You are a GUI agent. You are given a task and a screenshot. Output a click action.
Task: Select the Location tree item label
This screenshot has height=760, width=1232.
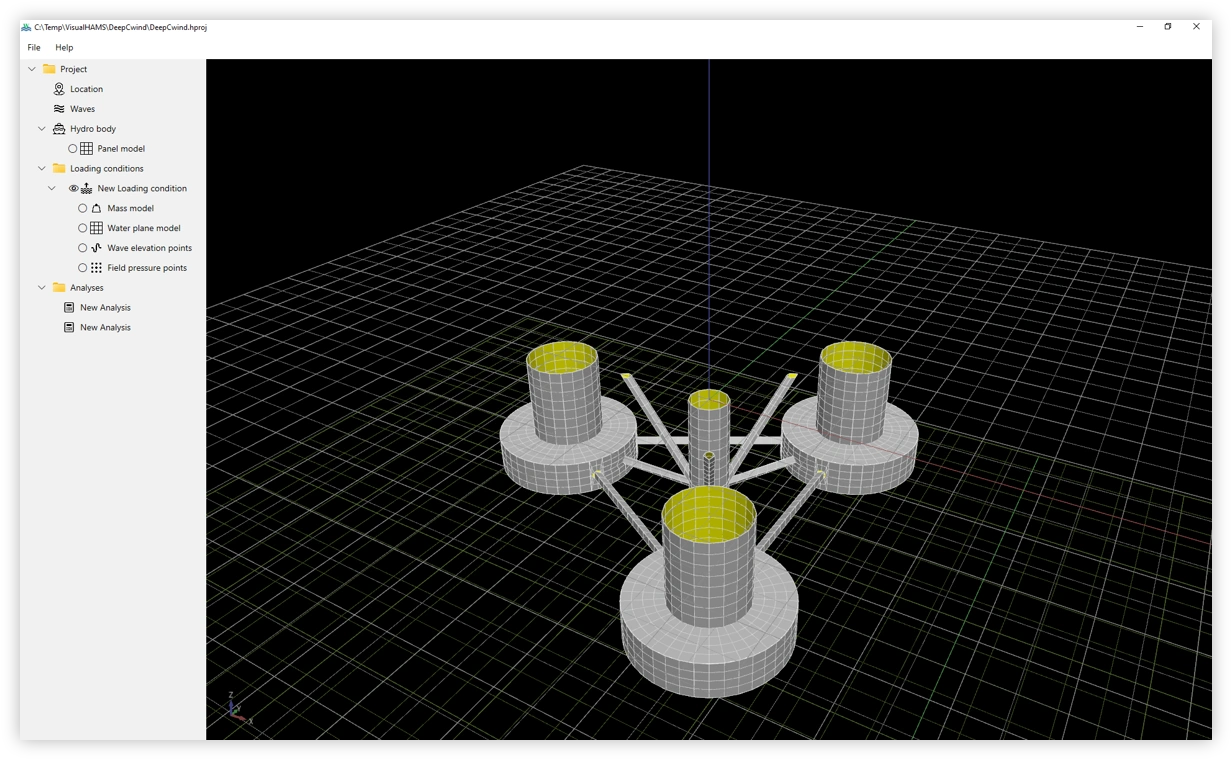coord(86,89)
